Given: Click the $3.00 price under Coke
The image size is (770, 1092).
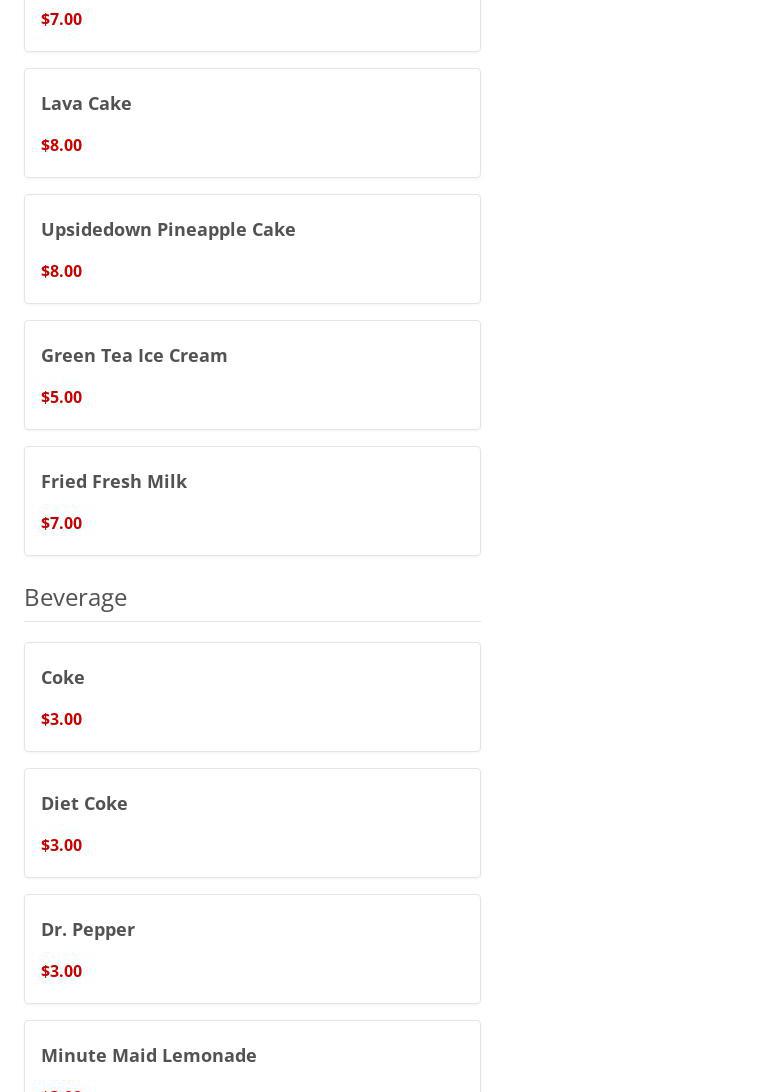Looking at the screenshot, I should [61, 719].
